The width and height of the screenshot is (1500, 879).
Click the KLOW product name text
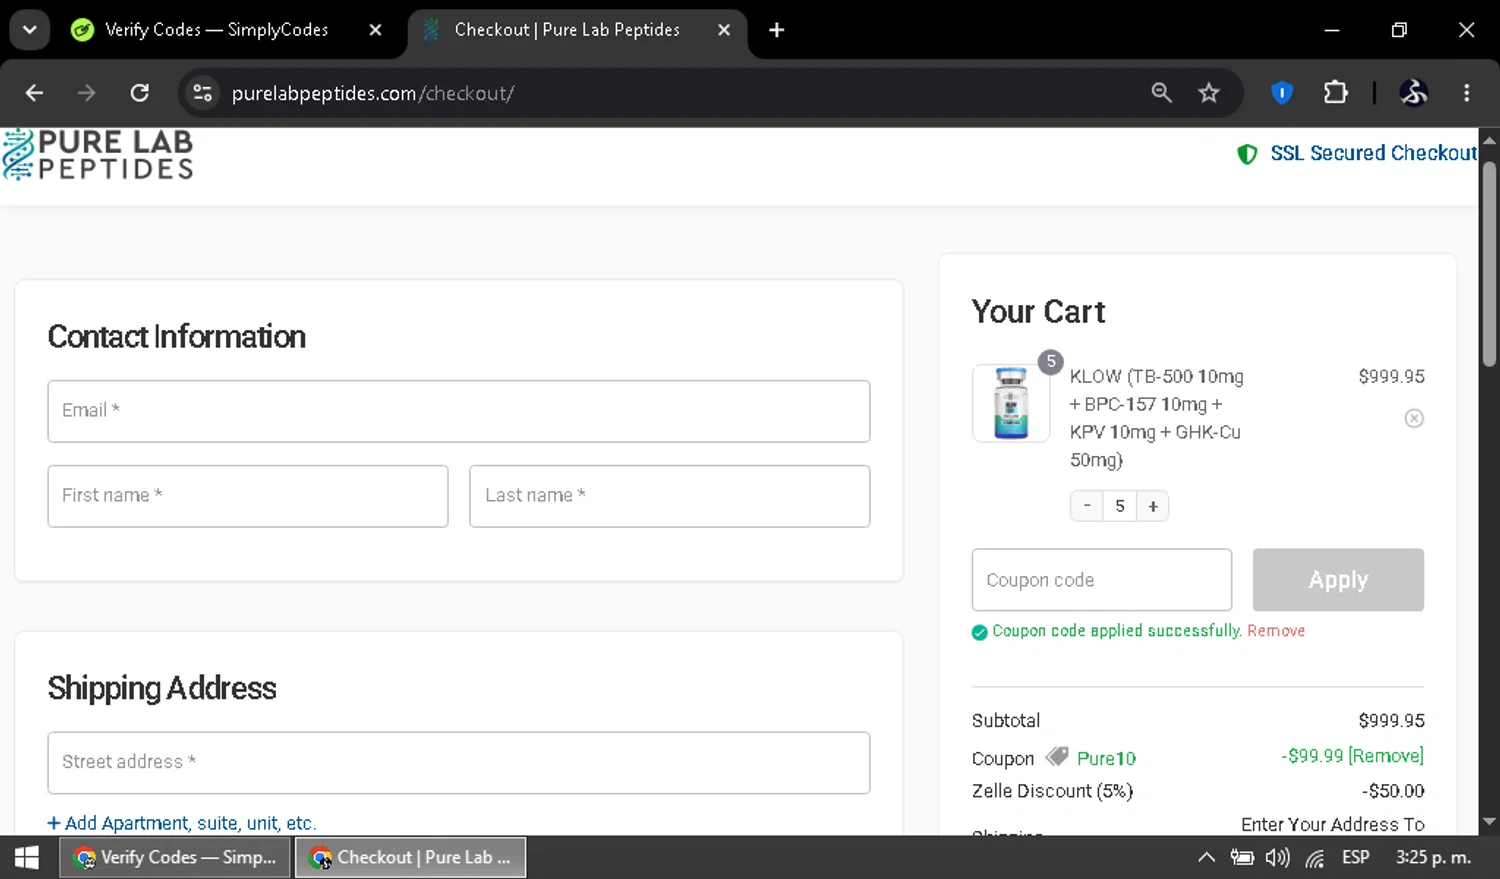click(1157, 418)
